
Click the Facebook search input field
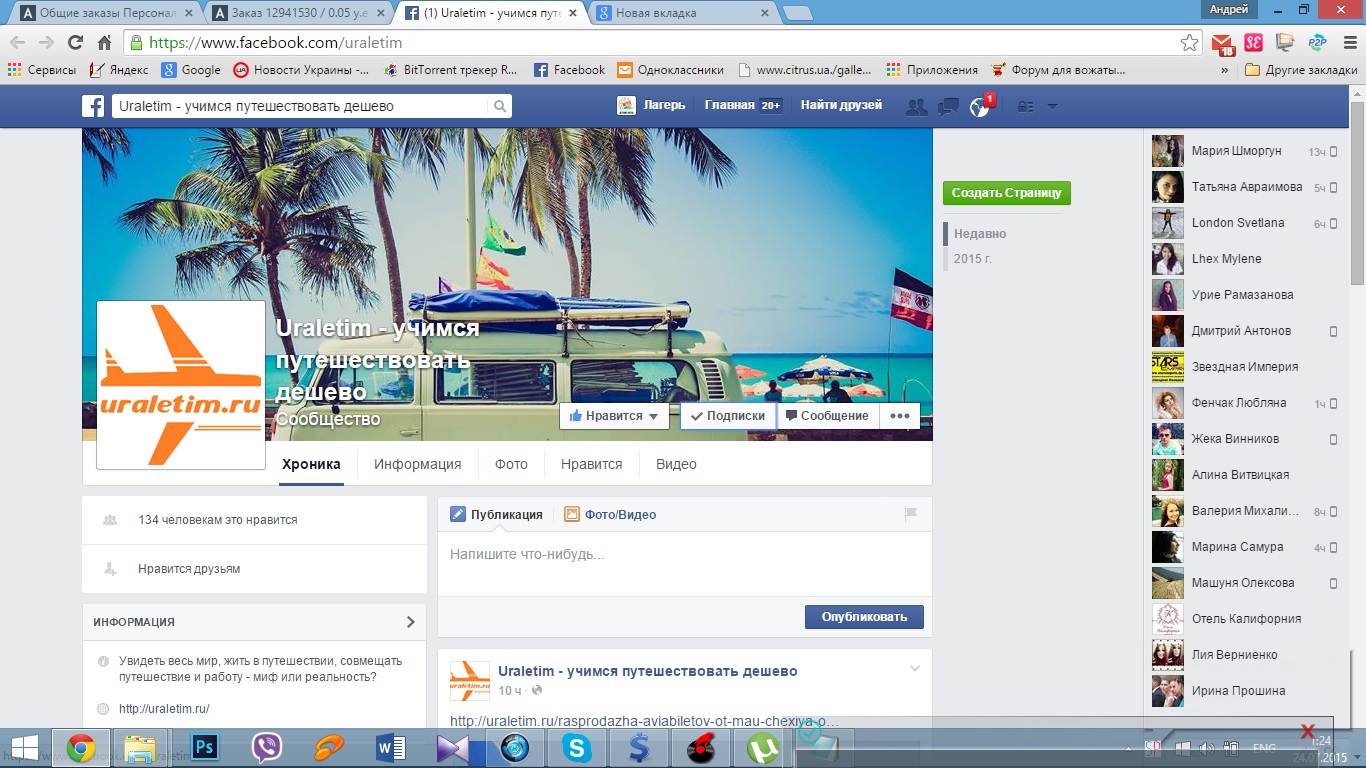300,106
